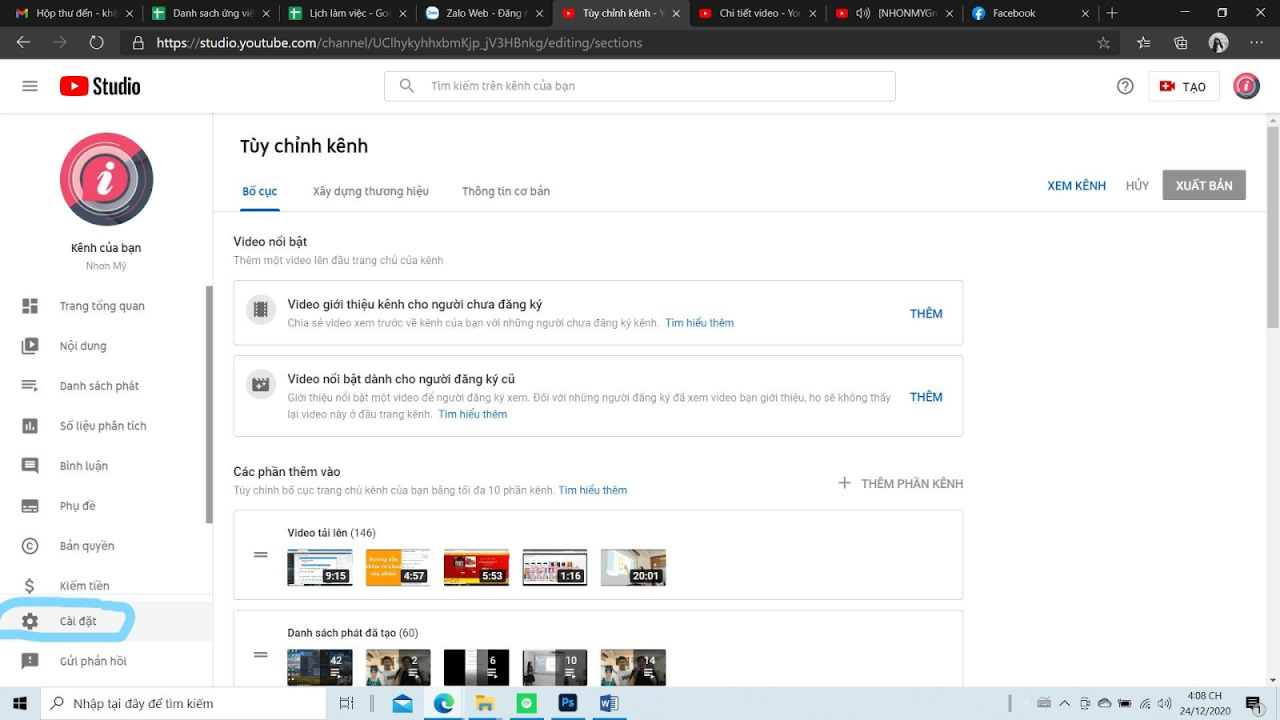Open Tìm hiểu thêm link about channel trailers
The image size is (1280, 720).
tap(699, 322)
